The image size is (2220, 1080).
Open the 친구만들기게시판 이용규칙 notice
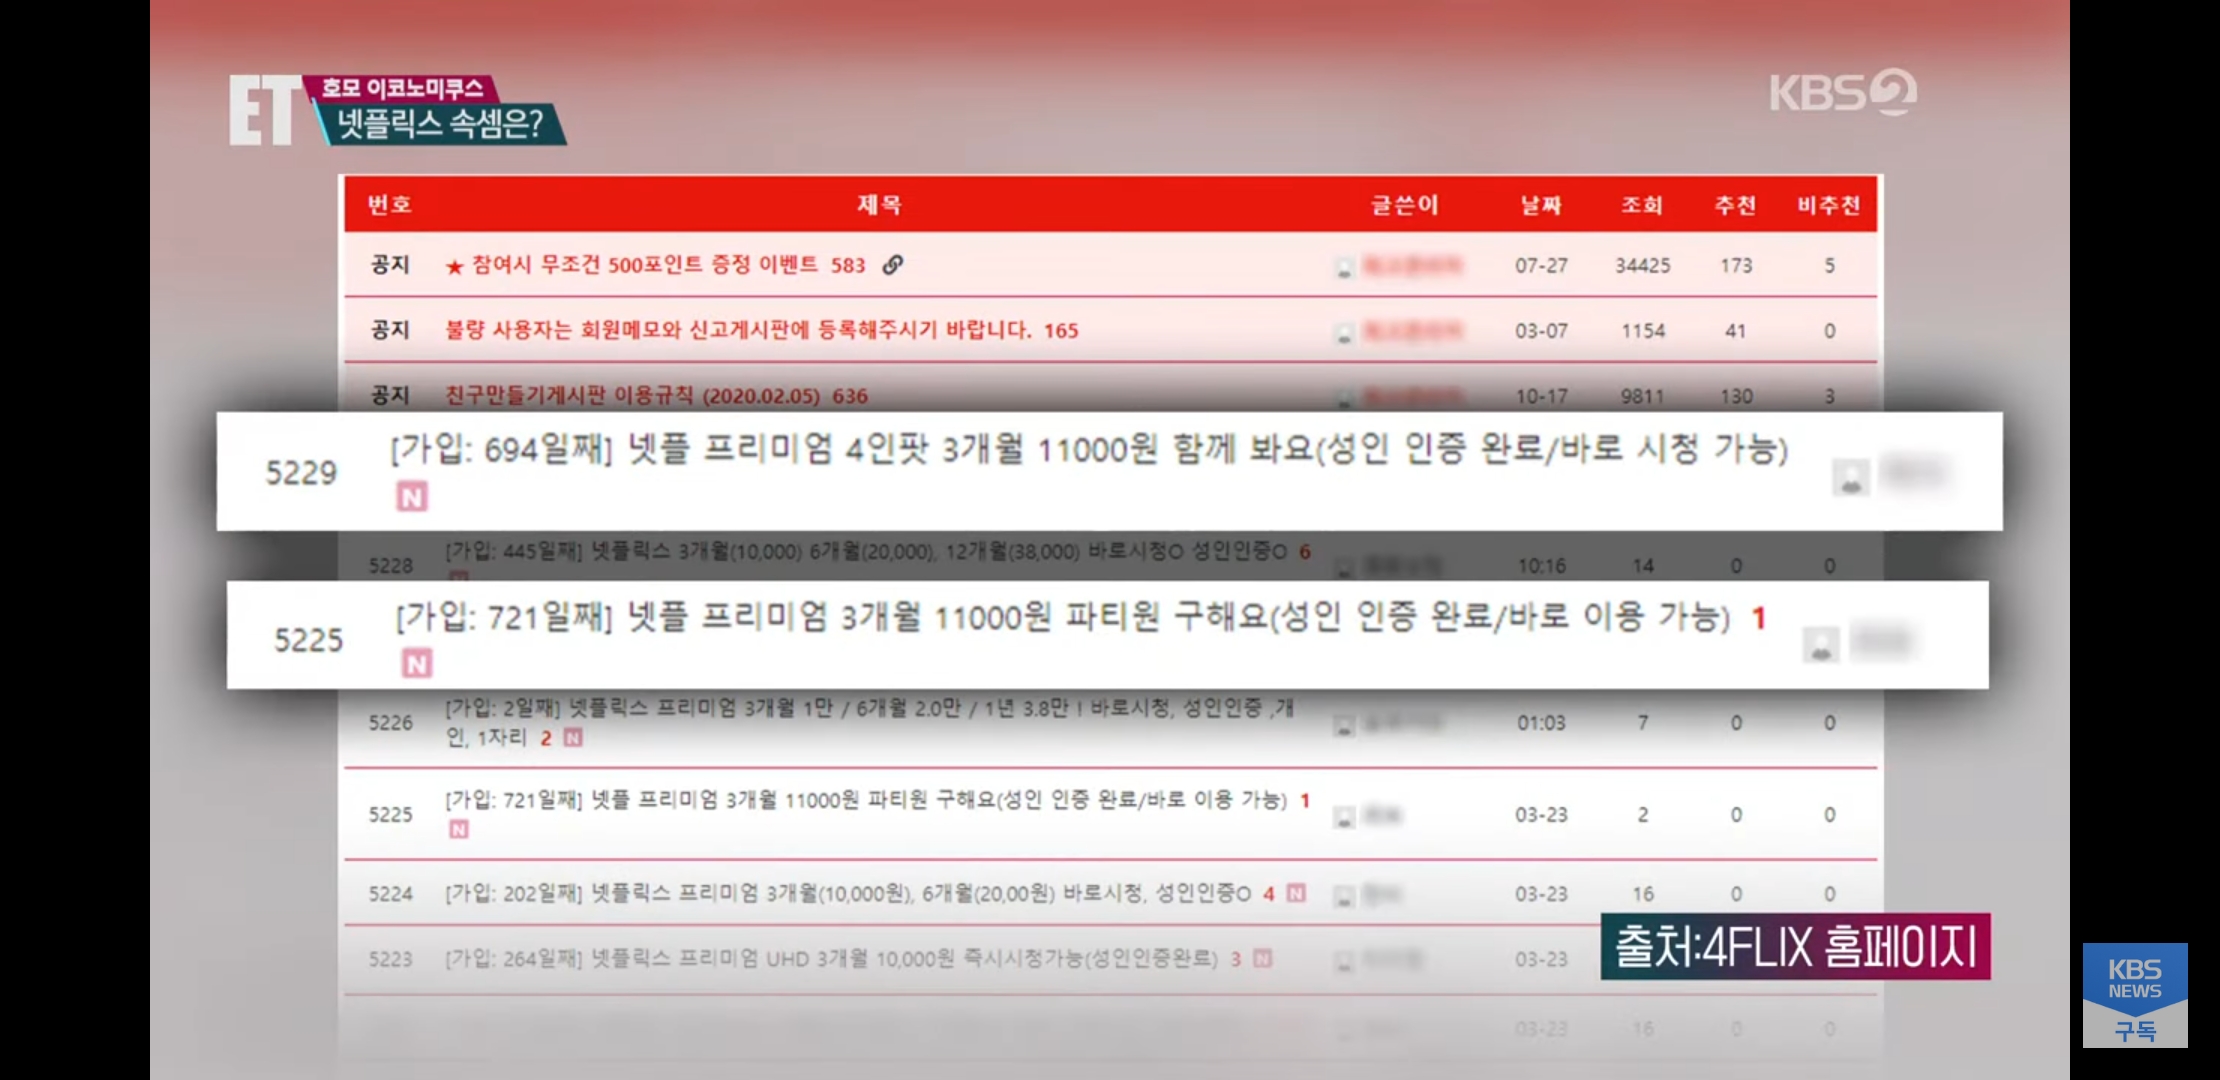point(632,396)
